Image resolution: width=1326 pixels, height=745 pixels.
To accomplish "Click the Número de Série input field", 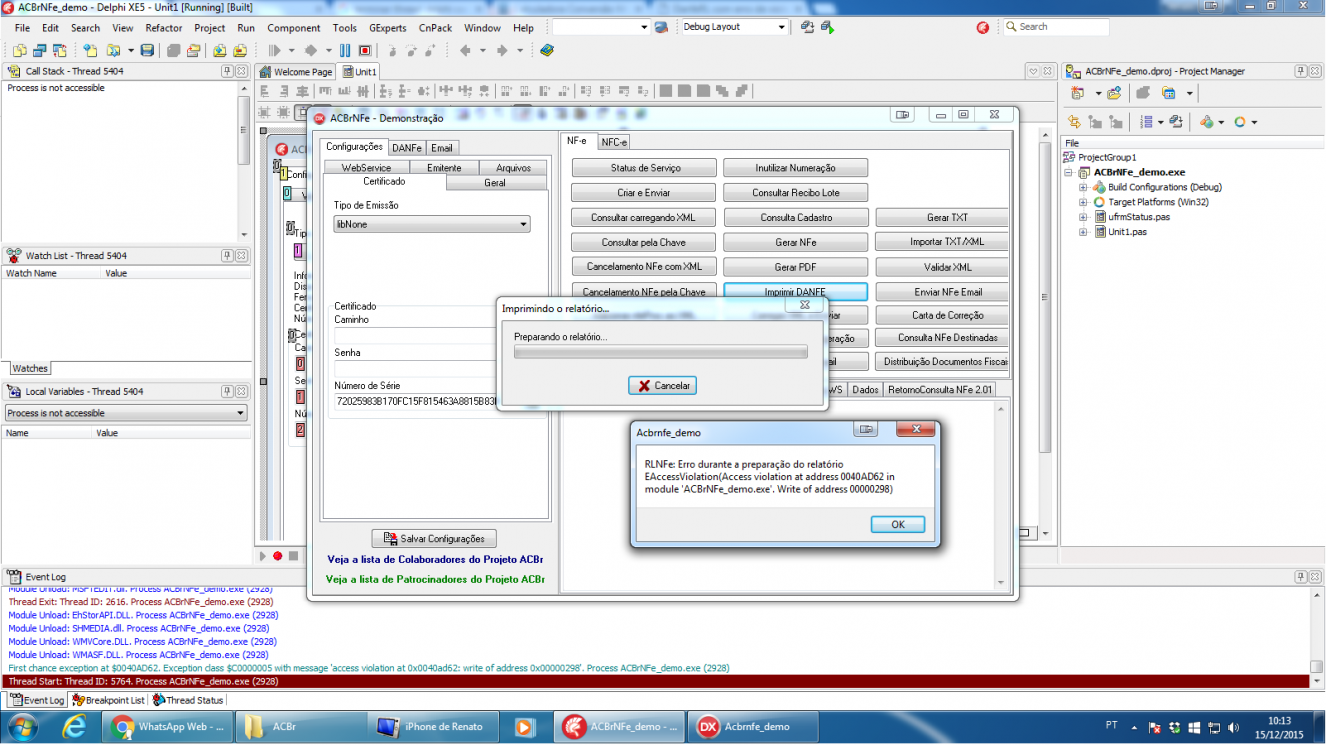I will (x=415, y=401).
